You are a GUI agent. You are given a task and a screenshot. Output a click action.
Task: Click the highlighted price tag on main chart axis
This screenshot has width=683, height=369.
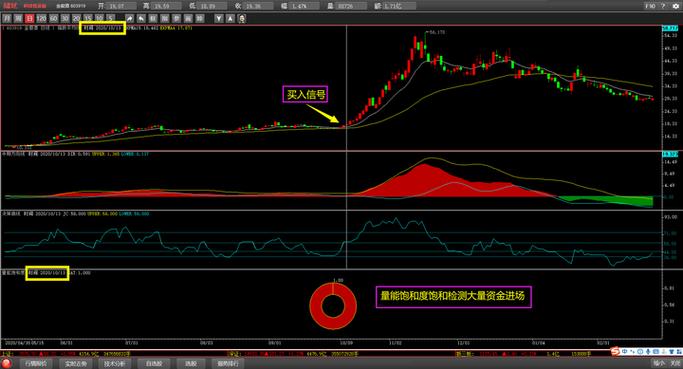pyautogui.click(x=669, y=28)
